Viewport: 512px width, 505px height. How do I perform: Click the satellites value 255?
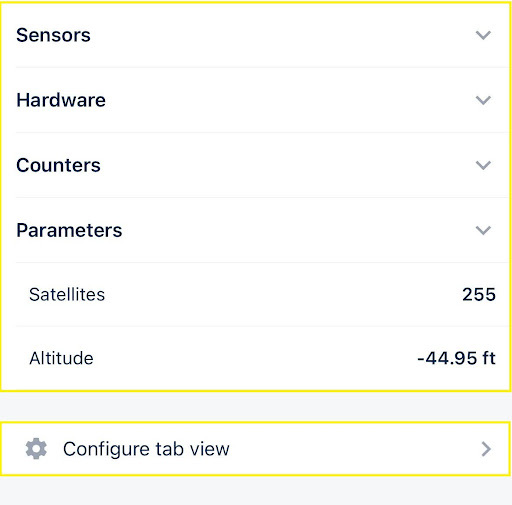pos(479,294)
